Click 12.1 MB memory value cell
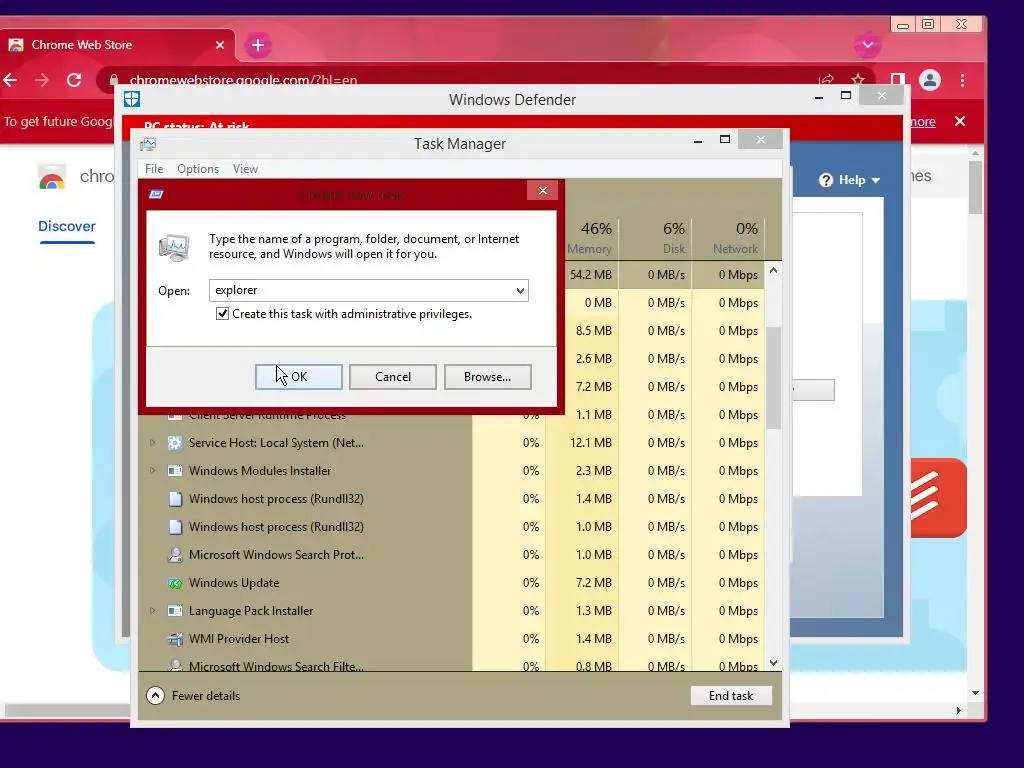Image resolution: width=1024 pixels, height=768 pixels. [590, 443]
